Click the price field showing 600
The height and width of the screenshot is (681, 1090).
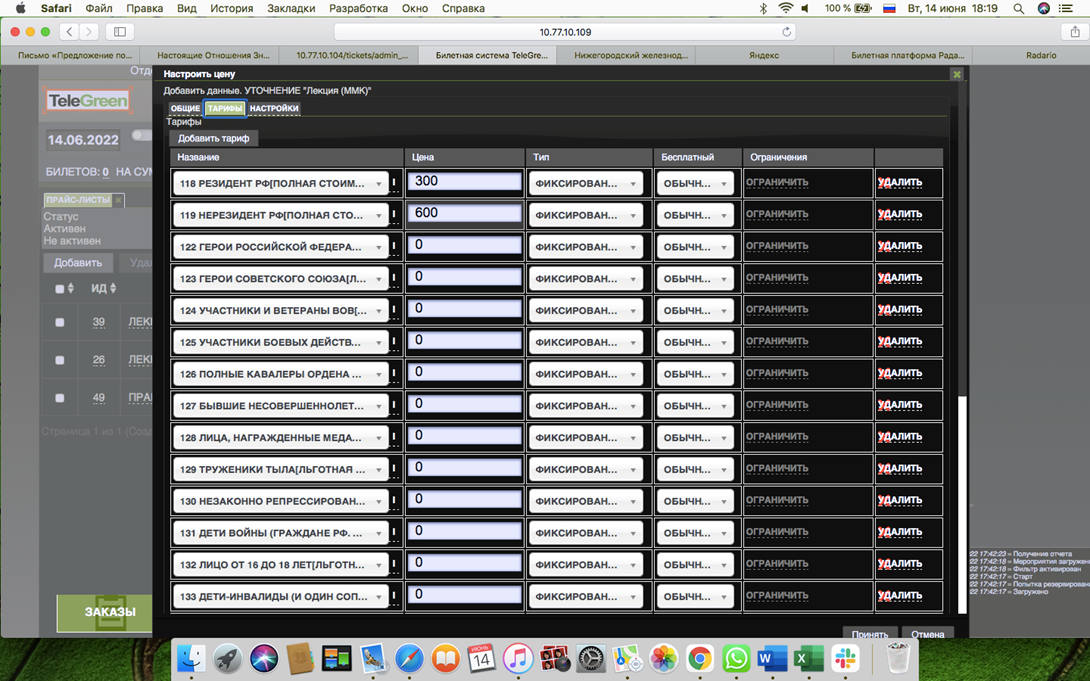[464, 213]
